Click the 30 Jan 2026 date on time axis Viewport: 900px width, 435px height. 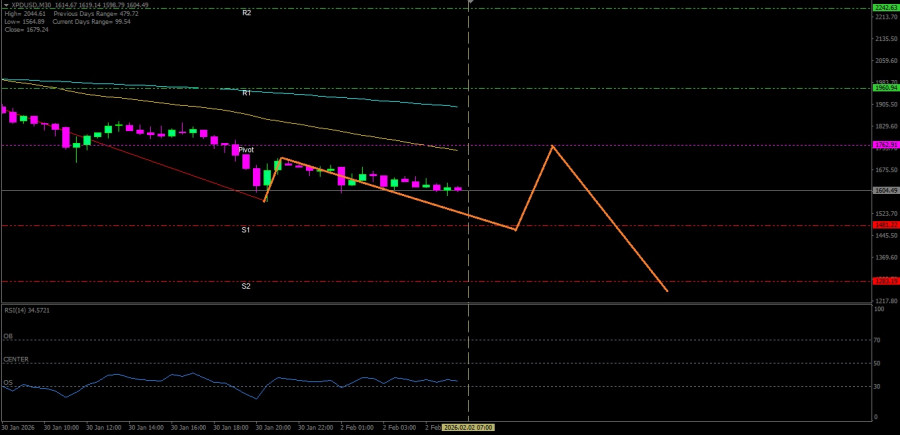pos(18,427)
